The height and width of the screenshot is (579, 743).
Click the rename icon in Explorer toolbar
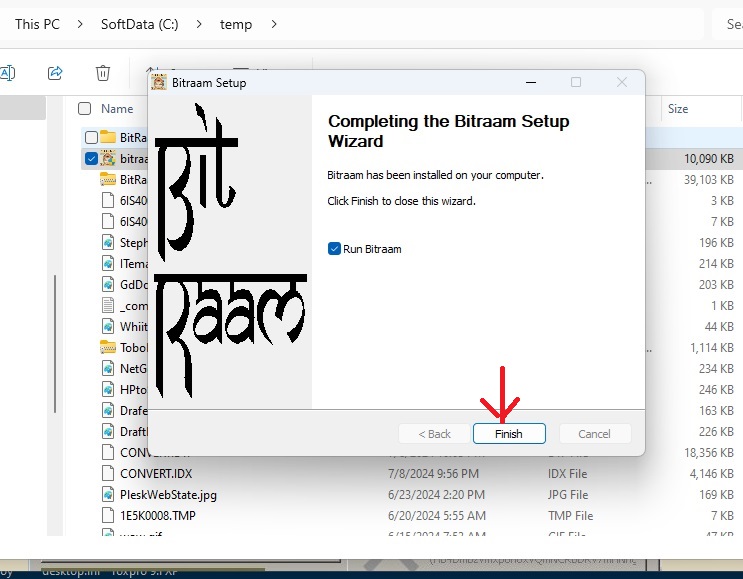8,73
